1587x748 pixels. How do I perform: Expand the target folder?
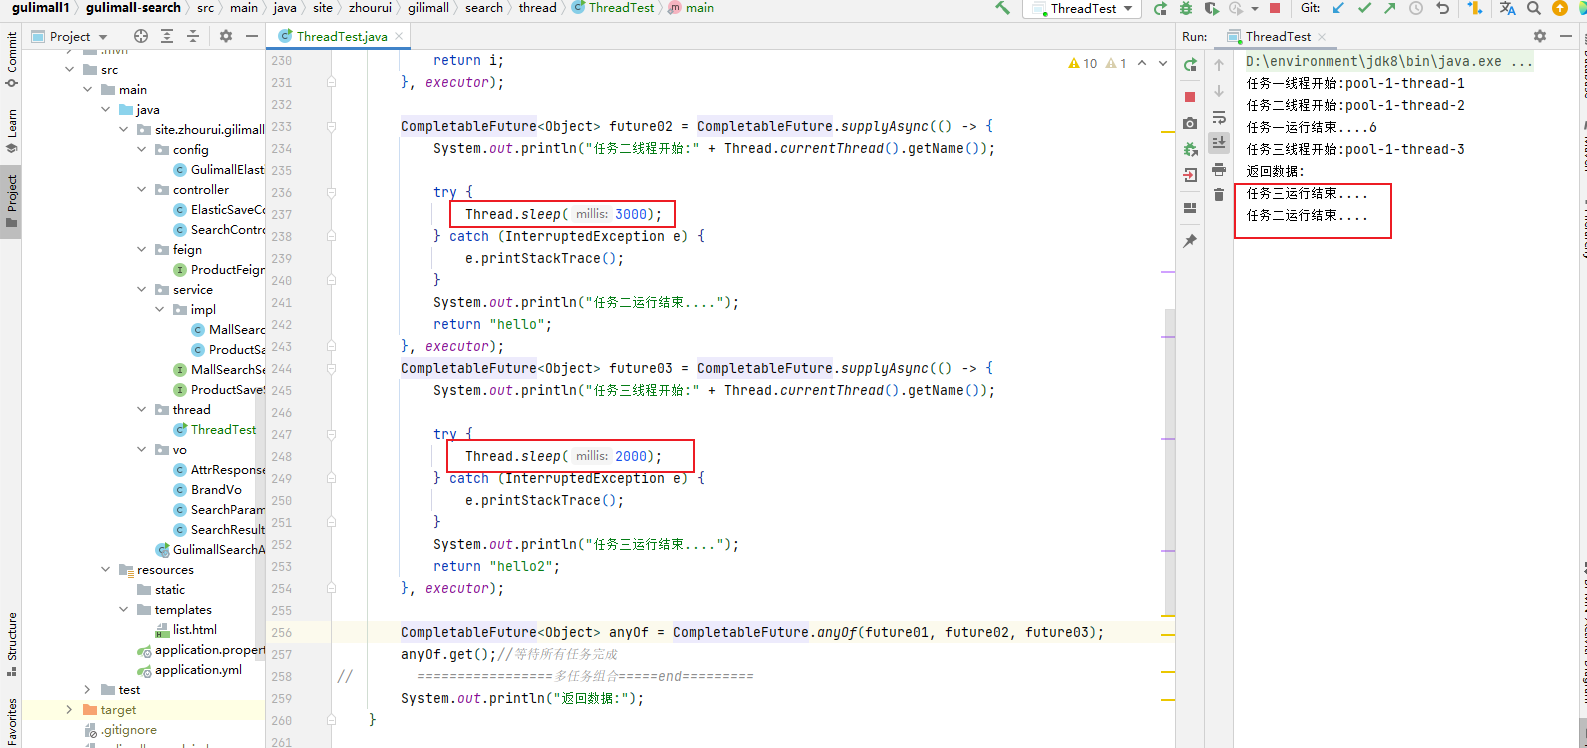(x=69, y=710)
